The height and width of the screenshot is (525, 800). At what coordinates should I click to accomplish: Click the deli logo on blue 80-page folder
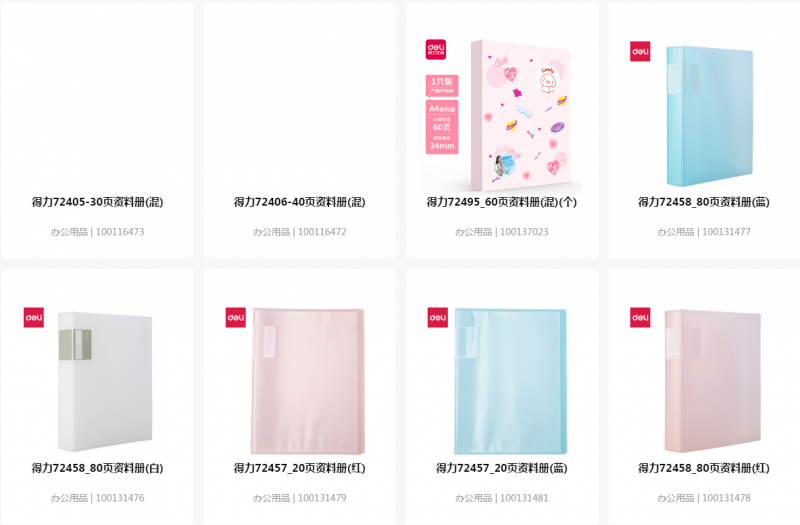[640, 51]
